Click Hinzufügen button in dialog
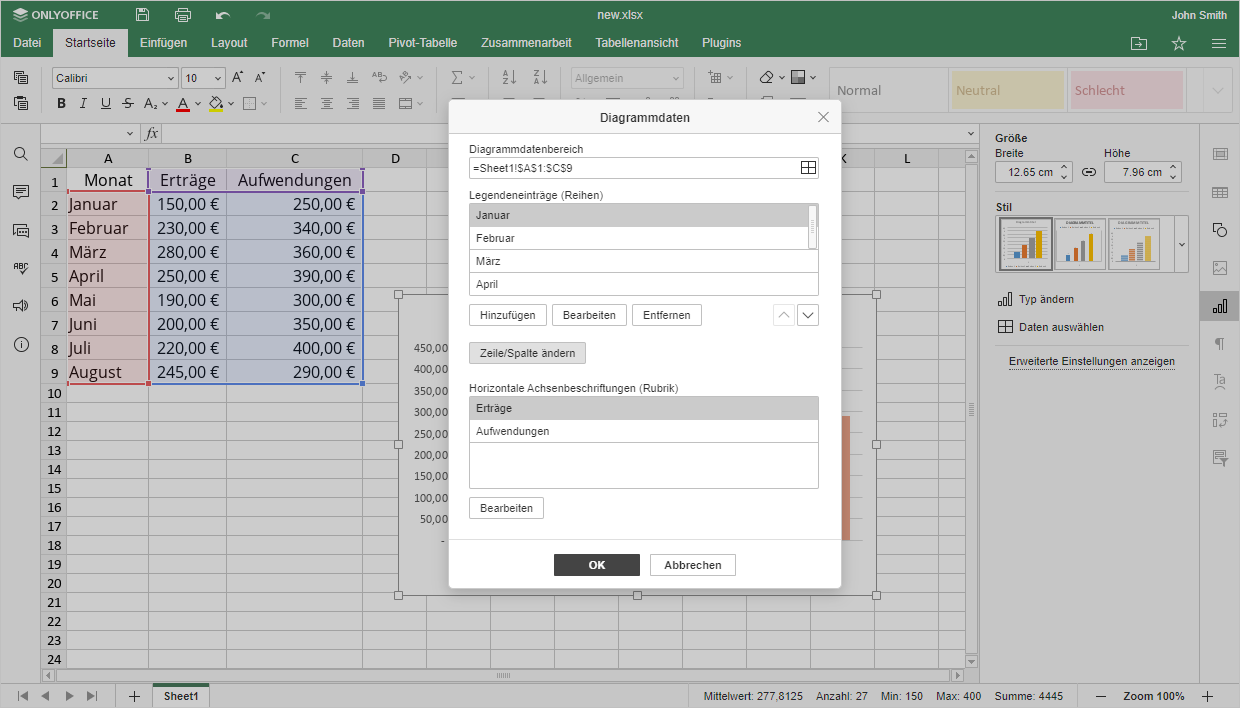Image resolution: width=1240 pixels, height=708 pixels. [x=508, y=315]
